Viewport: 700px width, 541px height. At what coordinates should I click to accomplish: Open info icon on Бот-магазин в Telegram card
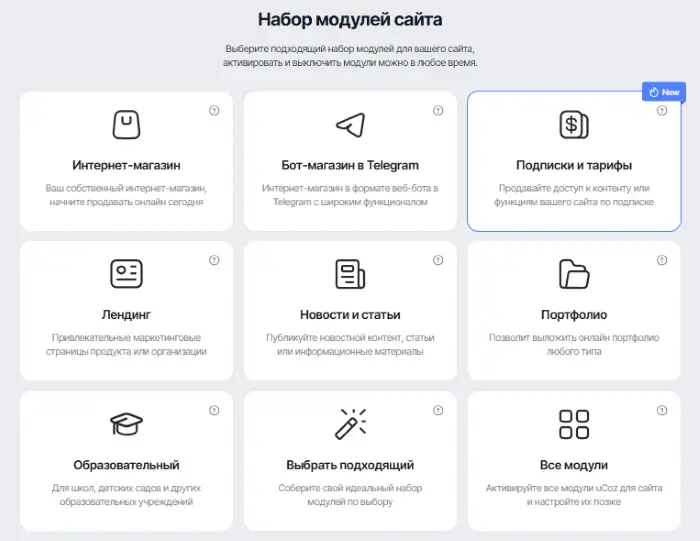438,110
